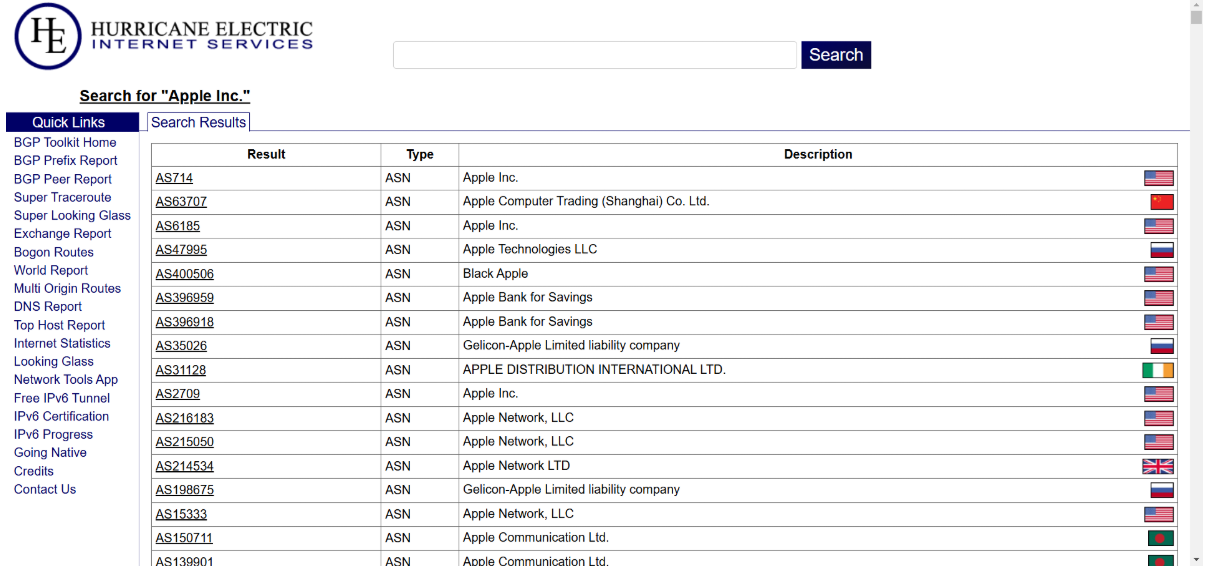The image size is (1207, 578).
Task: Click page scrollbar up arrow
Action: pos(1197,6)
